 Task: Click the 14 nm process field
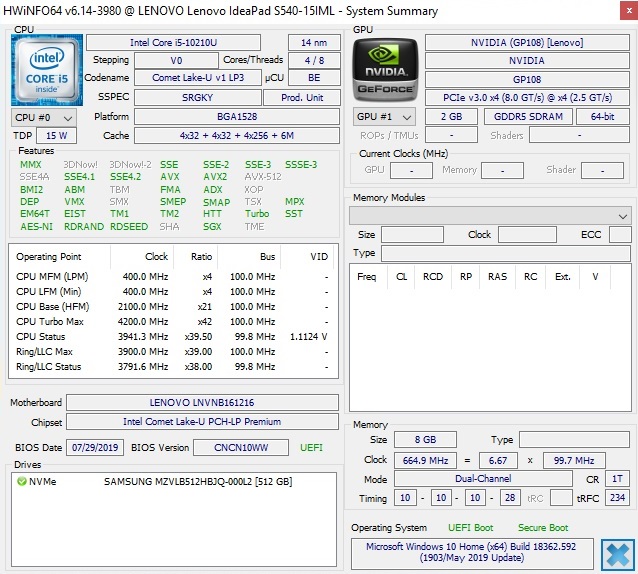[x=314, y=43]
